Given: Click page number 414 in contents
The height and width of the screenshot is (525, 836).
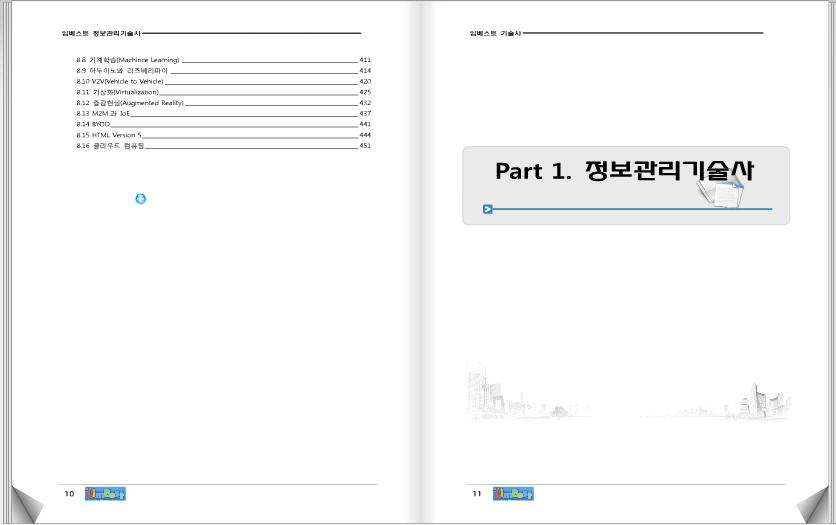Looking at the screenshot, I should pos(365,71).
